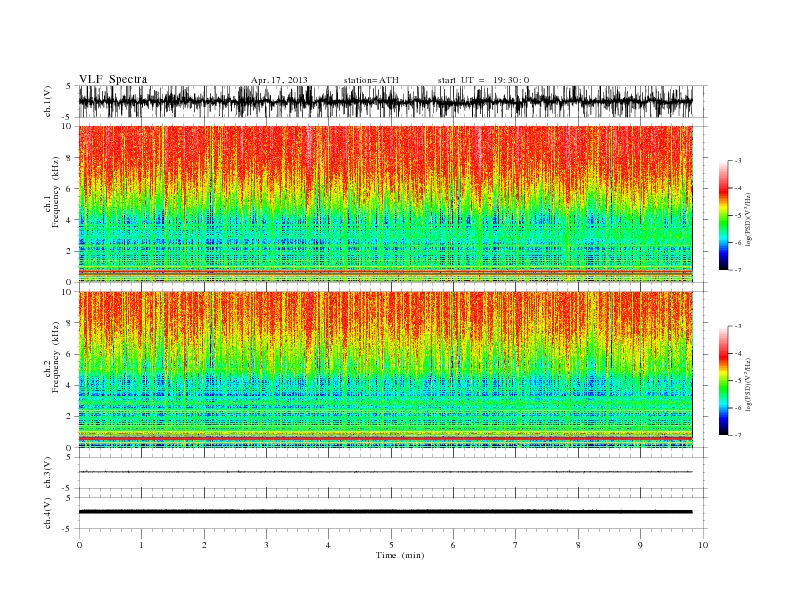Click the thick ch.4 voltage trace
The width and height of the screenshot is (792, 612).
tap(385, 512)
